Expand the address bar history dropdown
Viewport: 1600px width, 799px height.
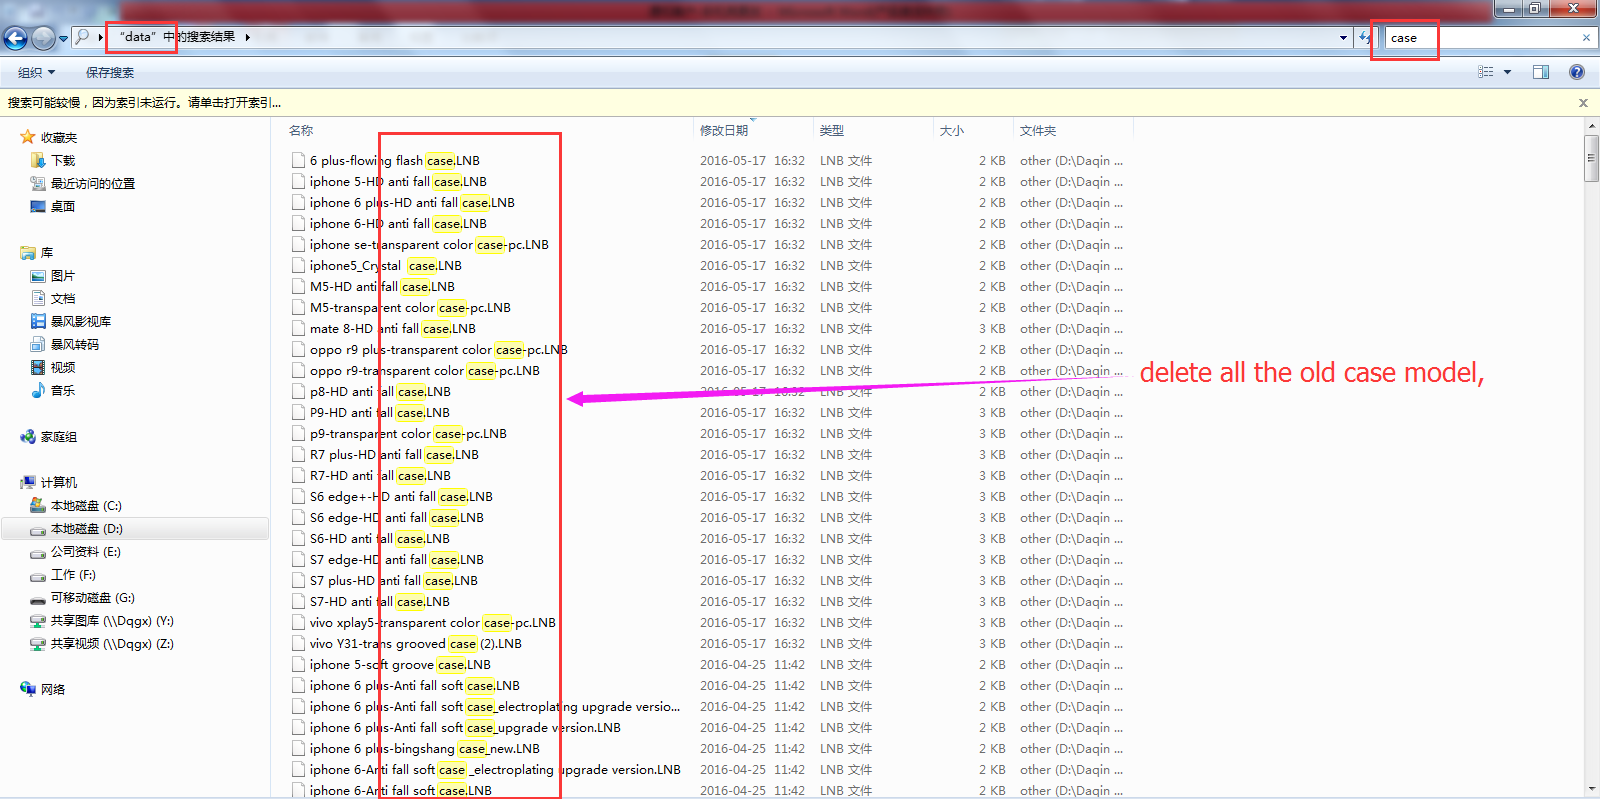[x=1343, y=38]
